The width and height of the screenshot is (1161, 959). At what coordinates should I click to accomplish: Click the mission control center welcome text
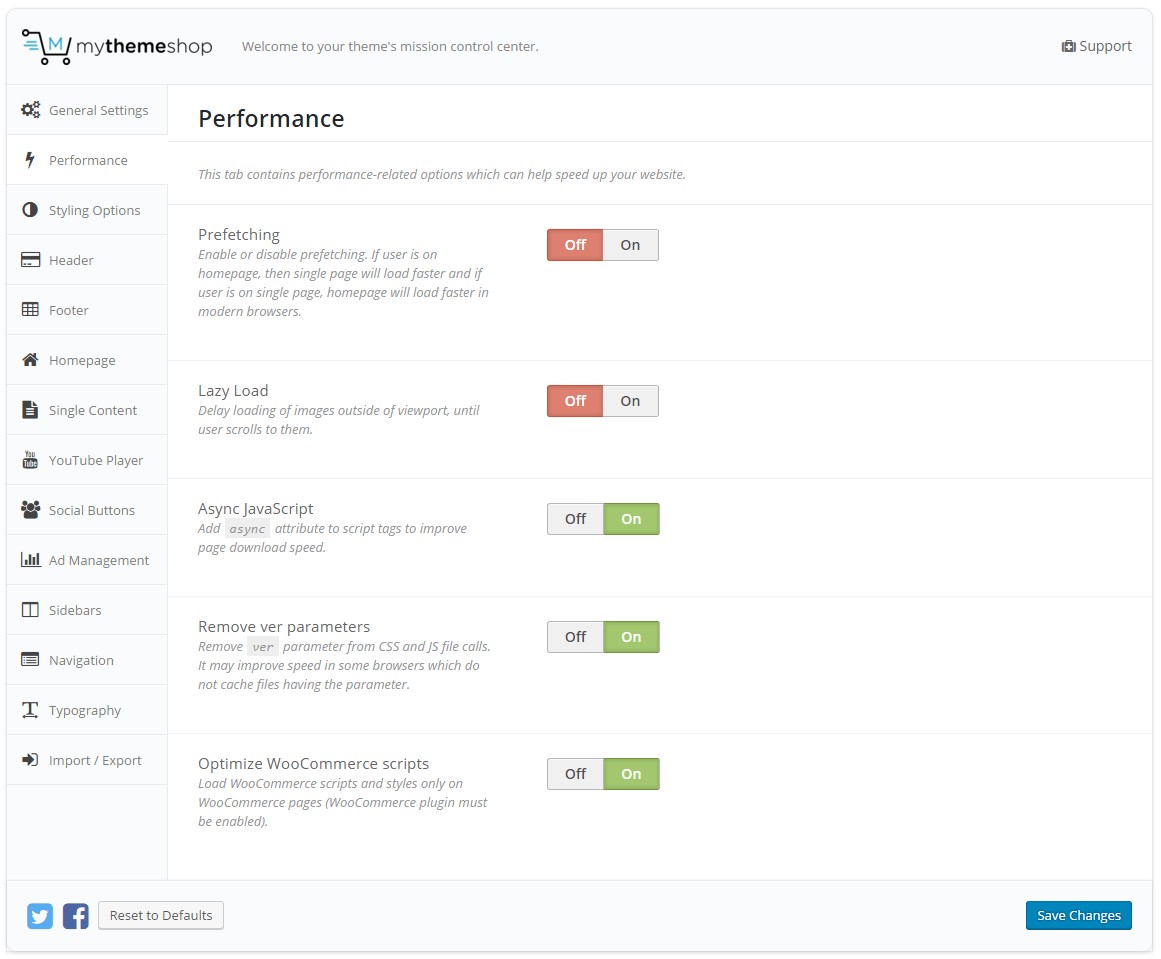(x=390, y=47)
